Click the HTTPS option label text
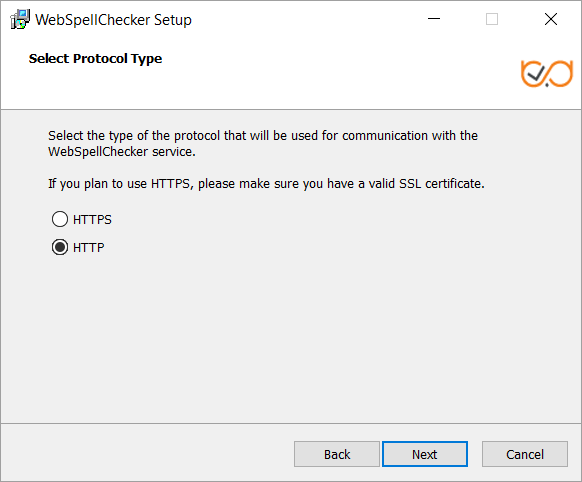 92,220
